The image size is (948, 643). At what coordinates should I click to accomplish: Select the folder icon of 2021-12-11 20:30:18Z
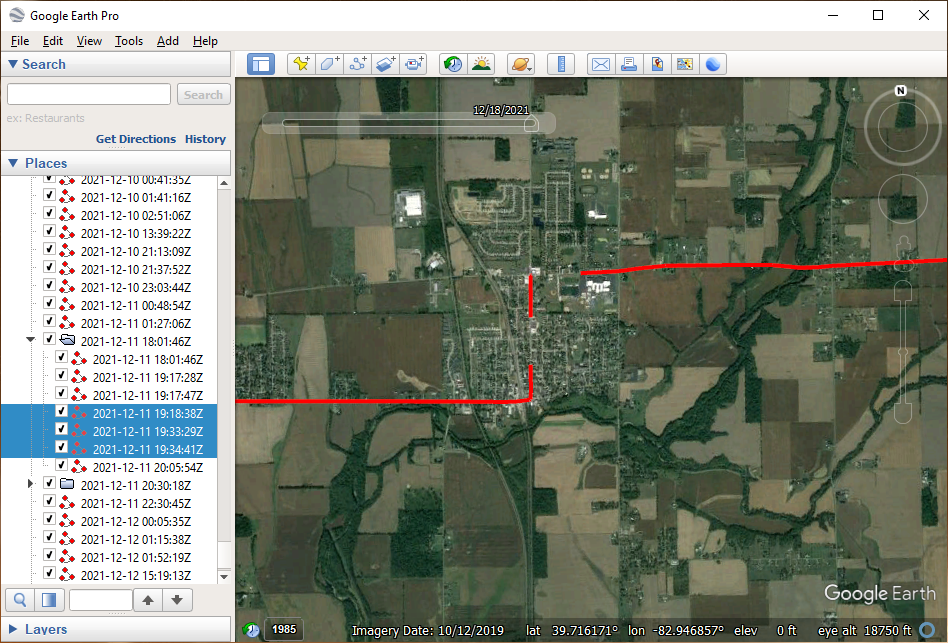[67, 484]
